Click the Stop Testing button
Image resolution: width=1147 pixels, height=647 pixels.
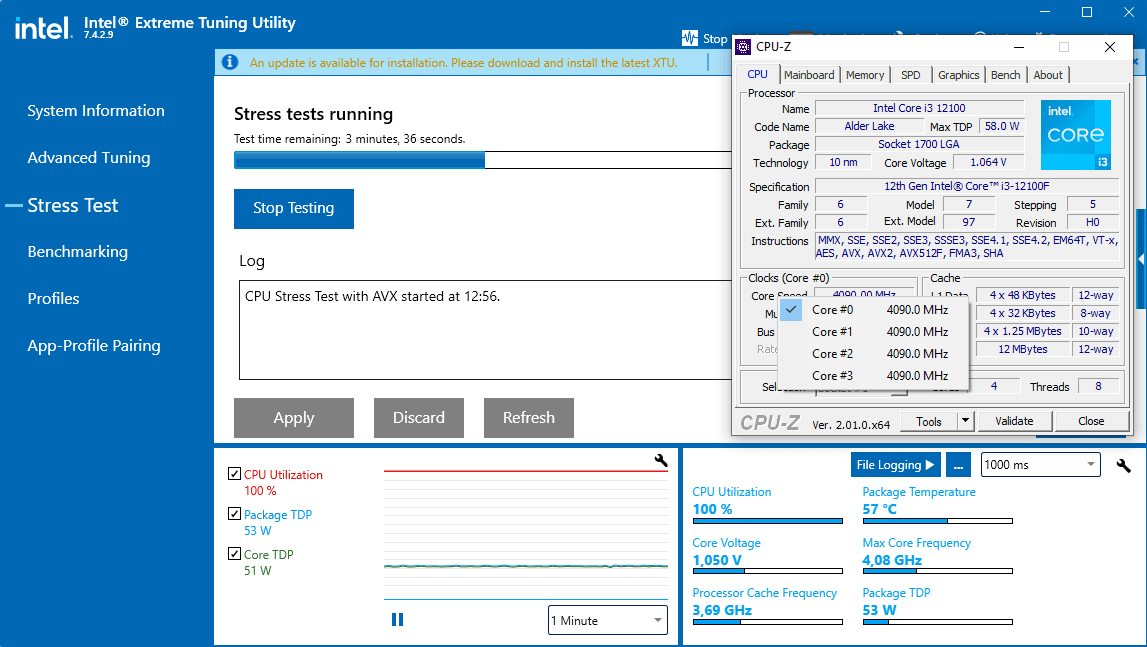(293, 209)
